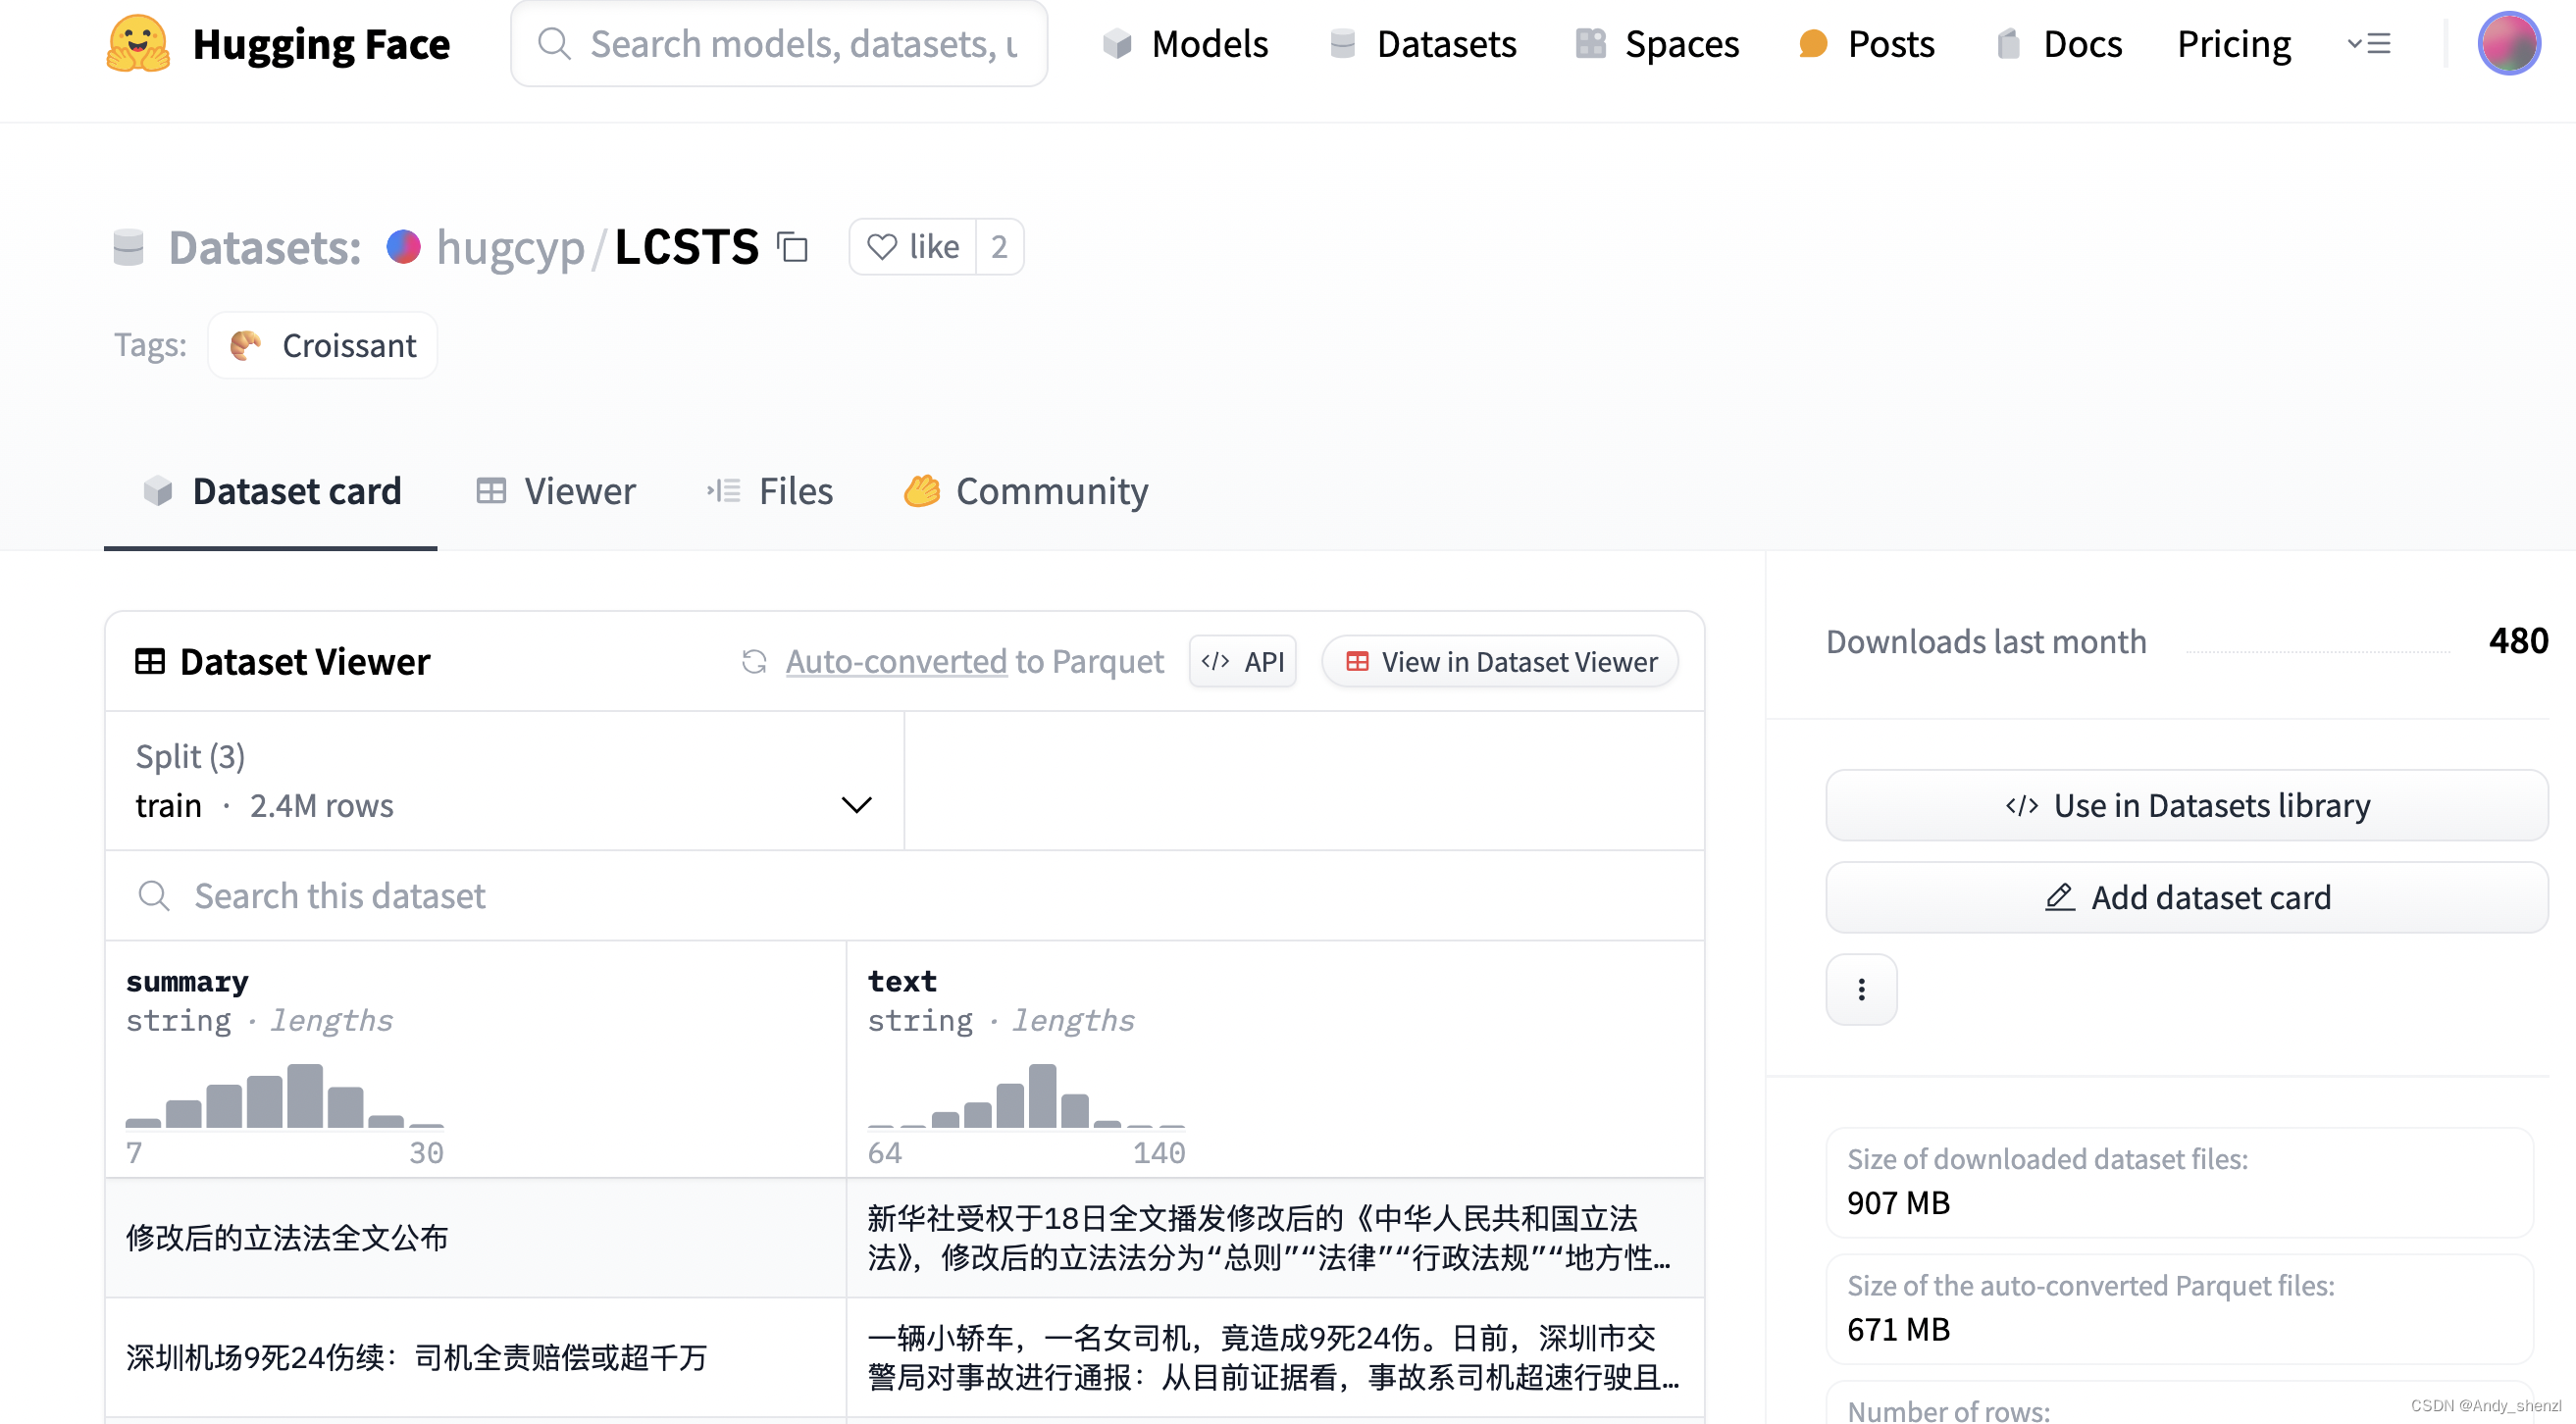The width and height of the screenshot is (2576, 1424).
Task: Open the Posts navigation menu
Action: 1866,44
